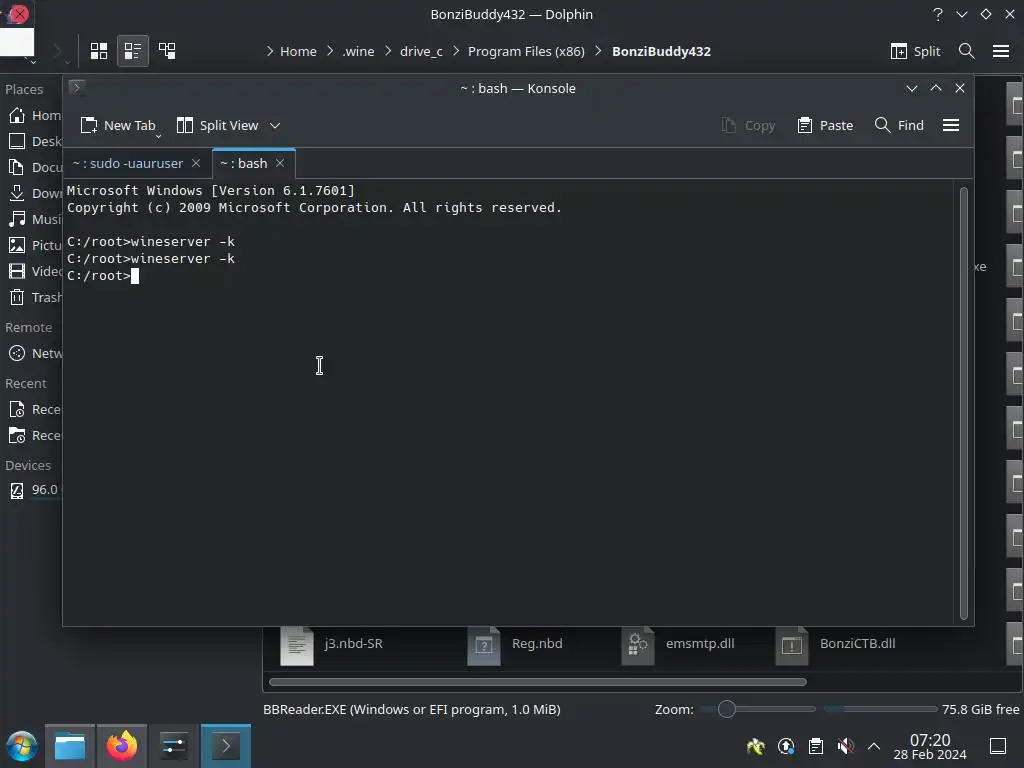
Task: Open Split View dropdown arrow
Action: pos(275,125)
